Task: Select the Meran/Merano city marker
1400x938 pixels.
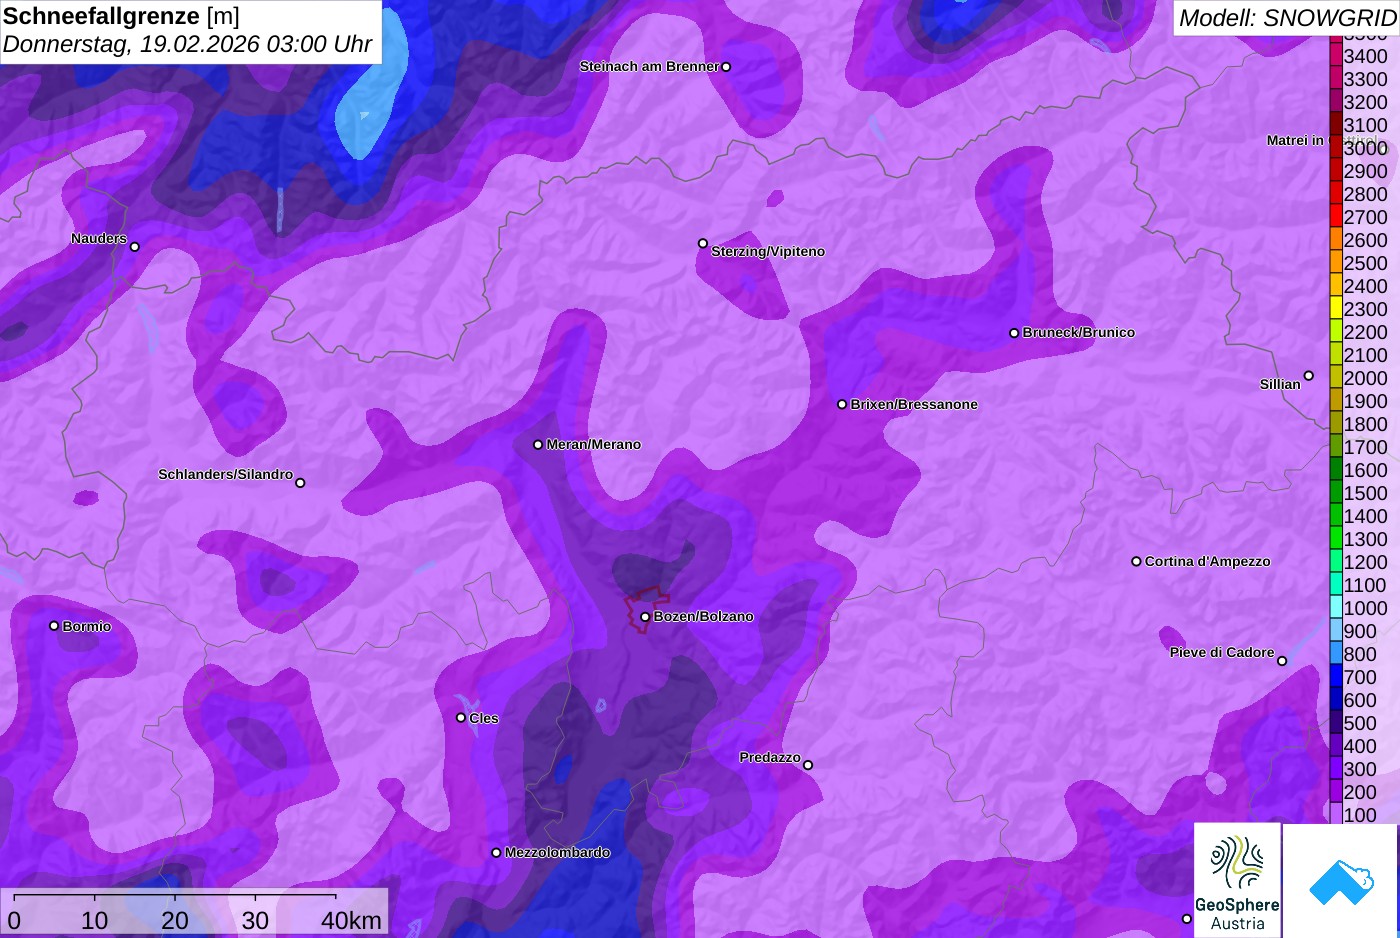Action: click(538, 445)
